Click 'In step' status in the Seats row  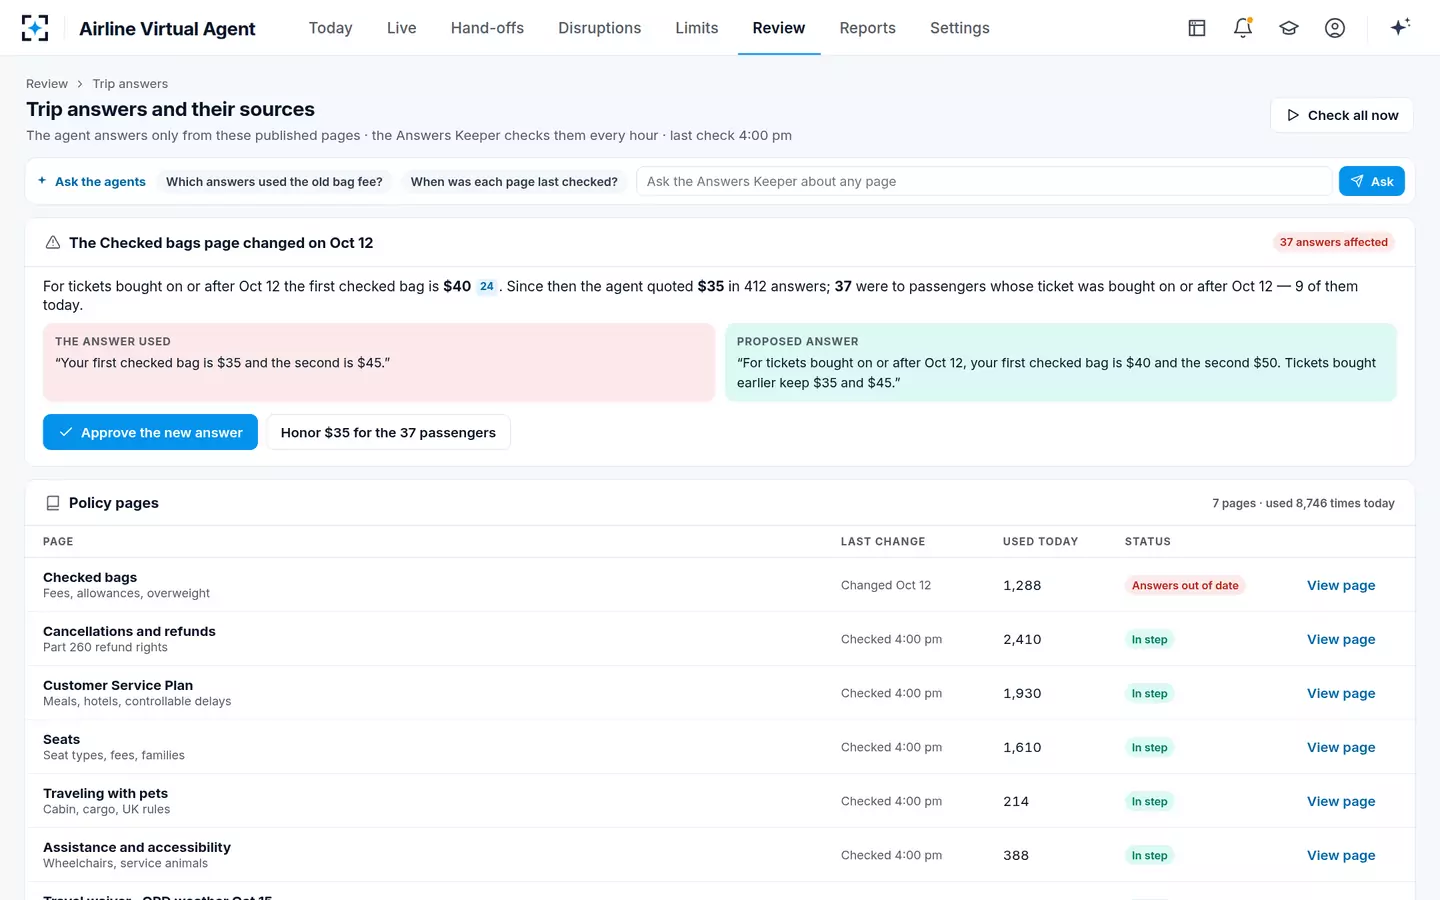pyautogui.click(x=1149, y=747)
